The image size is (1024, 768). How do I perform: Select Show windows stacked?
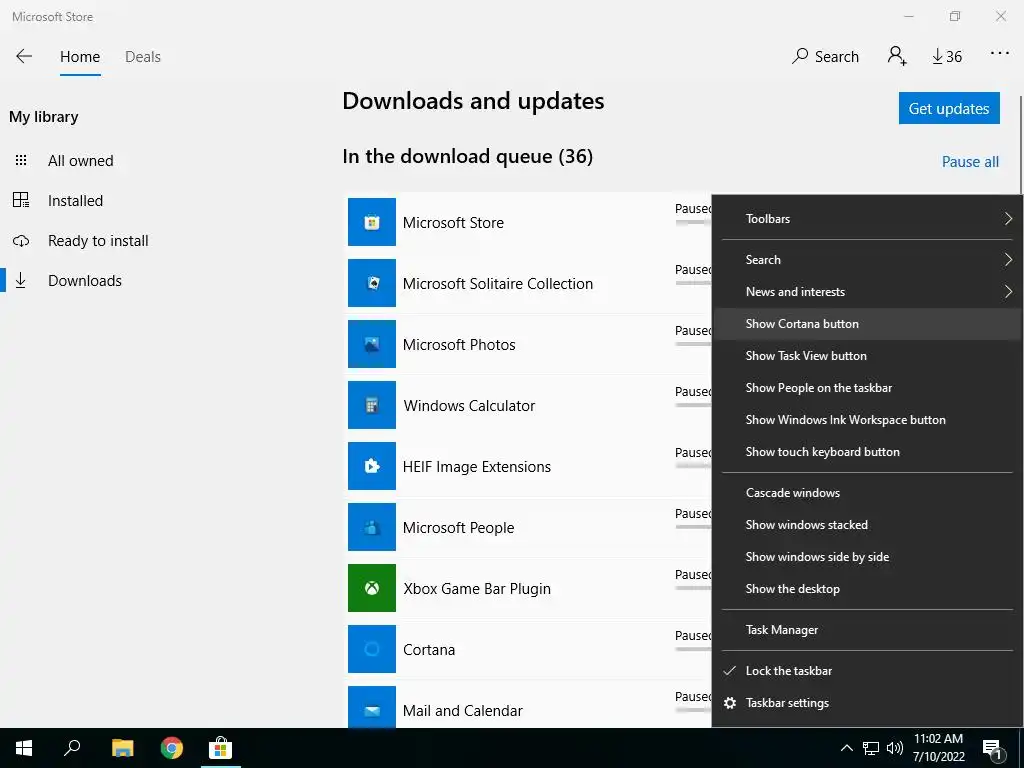(867, 525)
